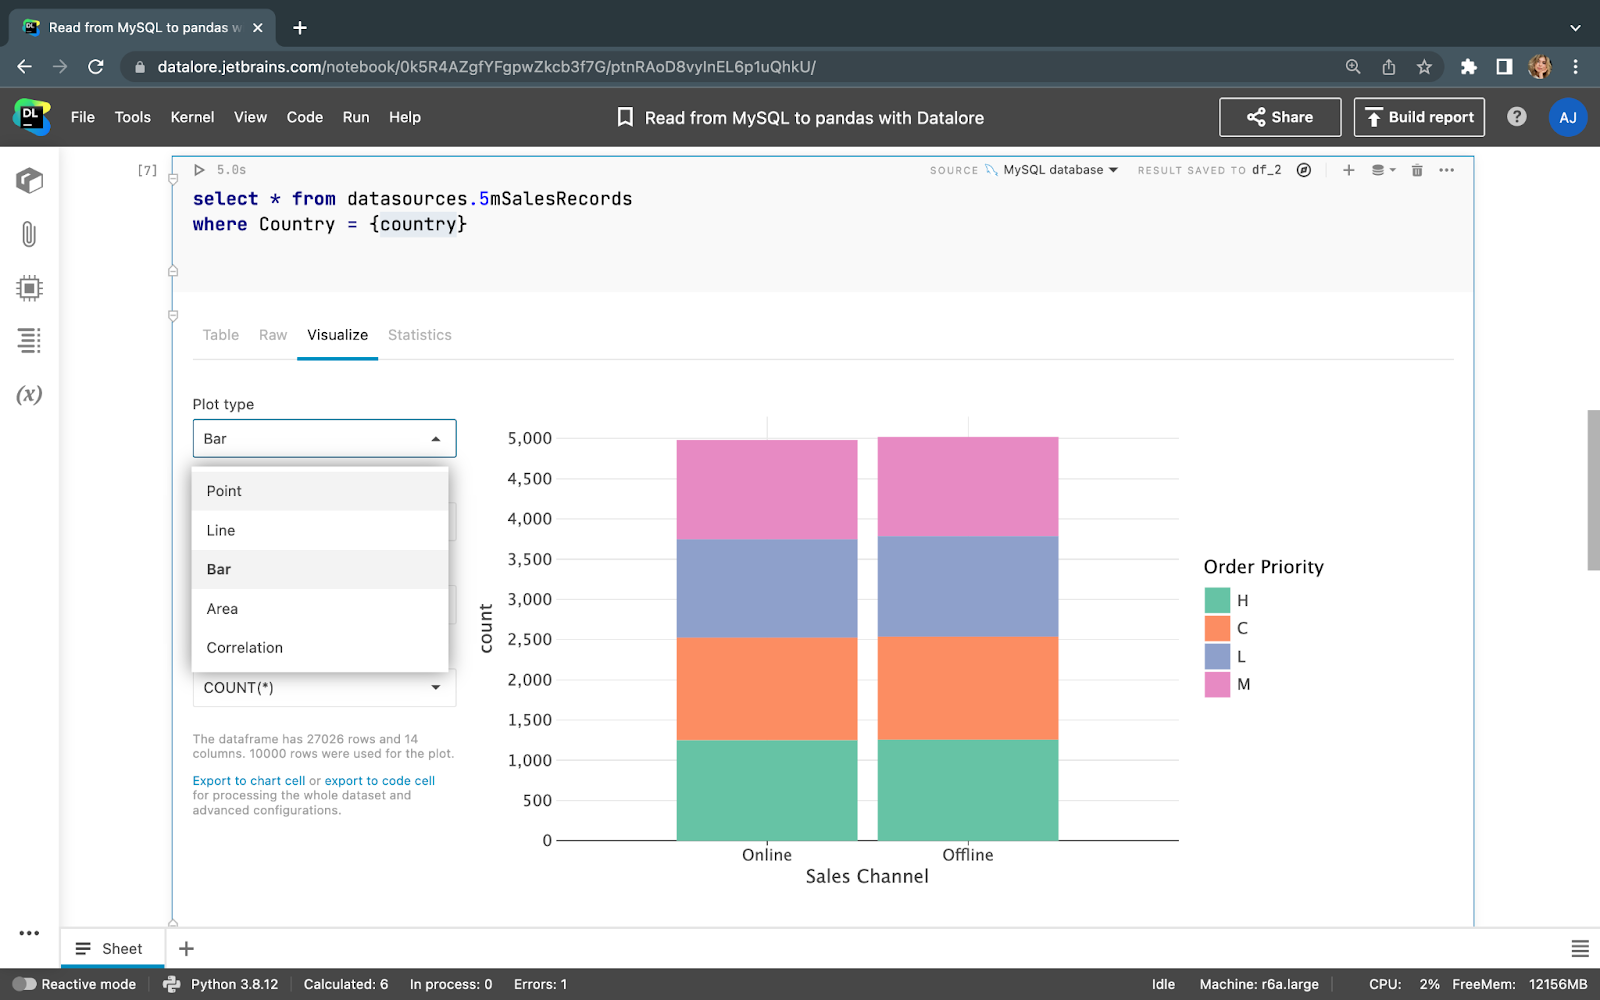Open the workspace cube icon in sidebar
The width and height of the screenshot is (1600, 1000).
(x=29, y=181)
